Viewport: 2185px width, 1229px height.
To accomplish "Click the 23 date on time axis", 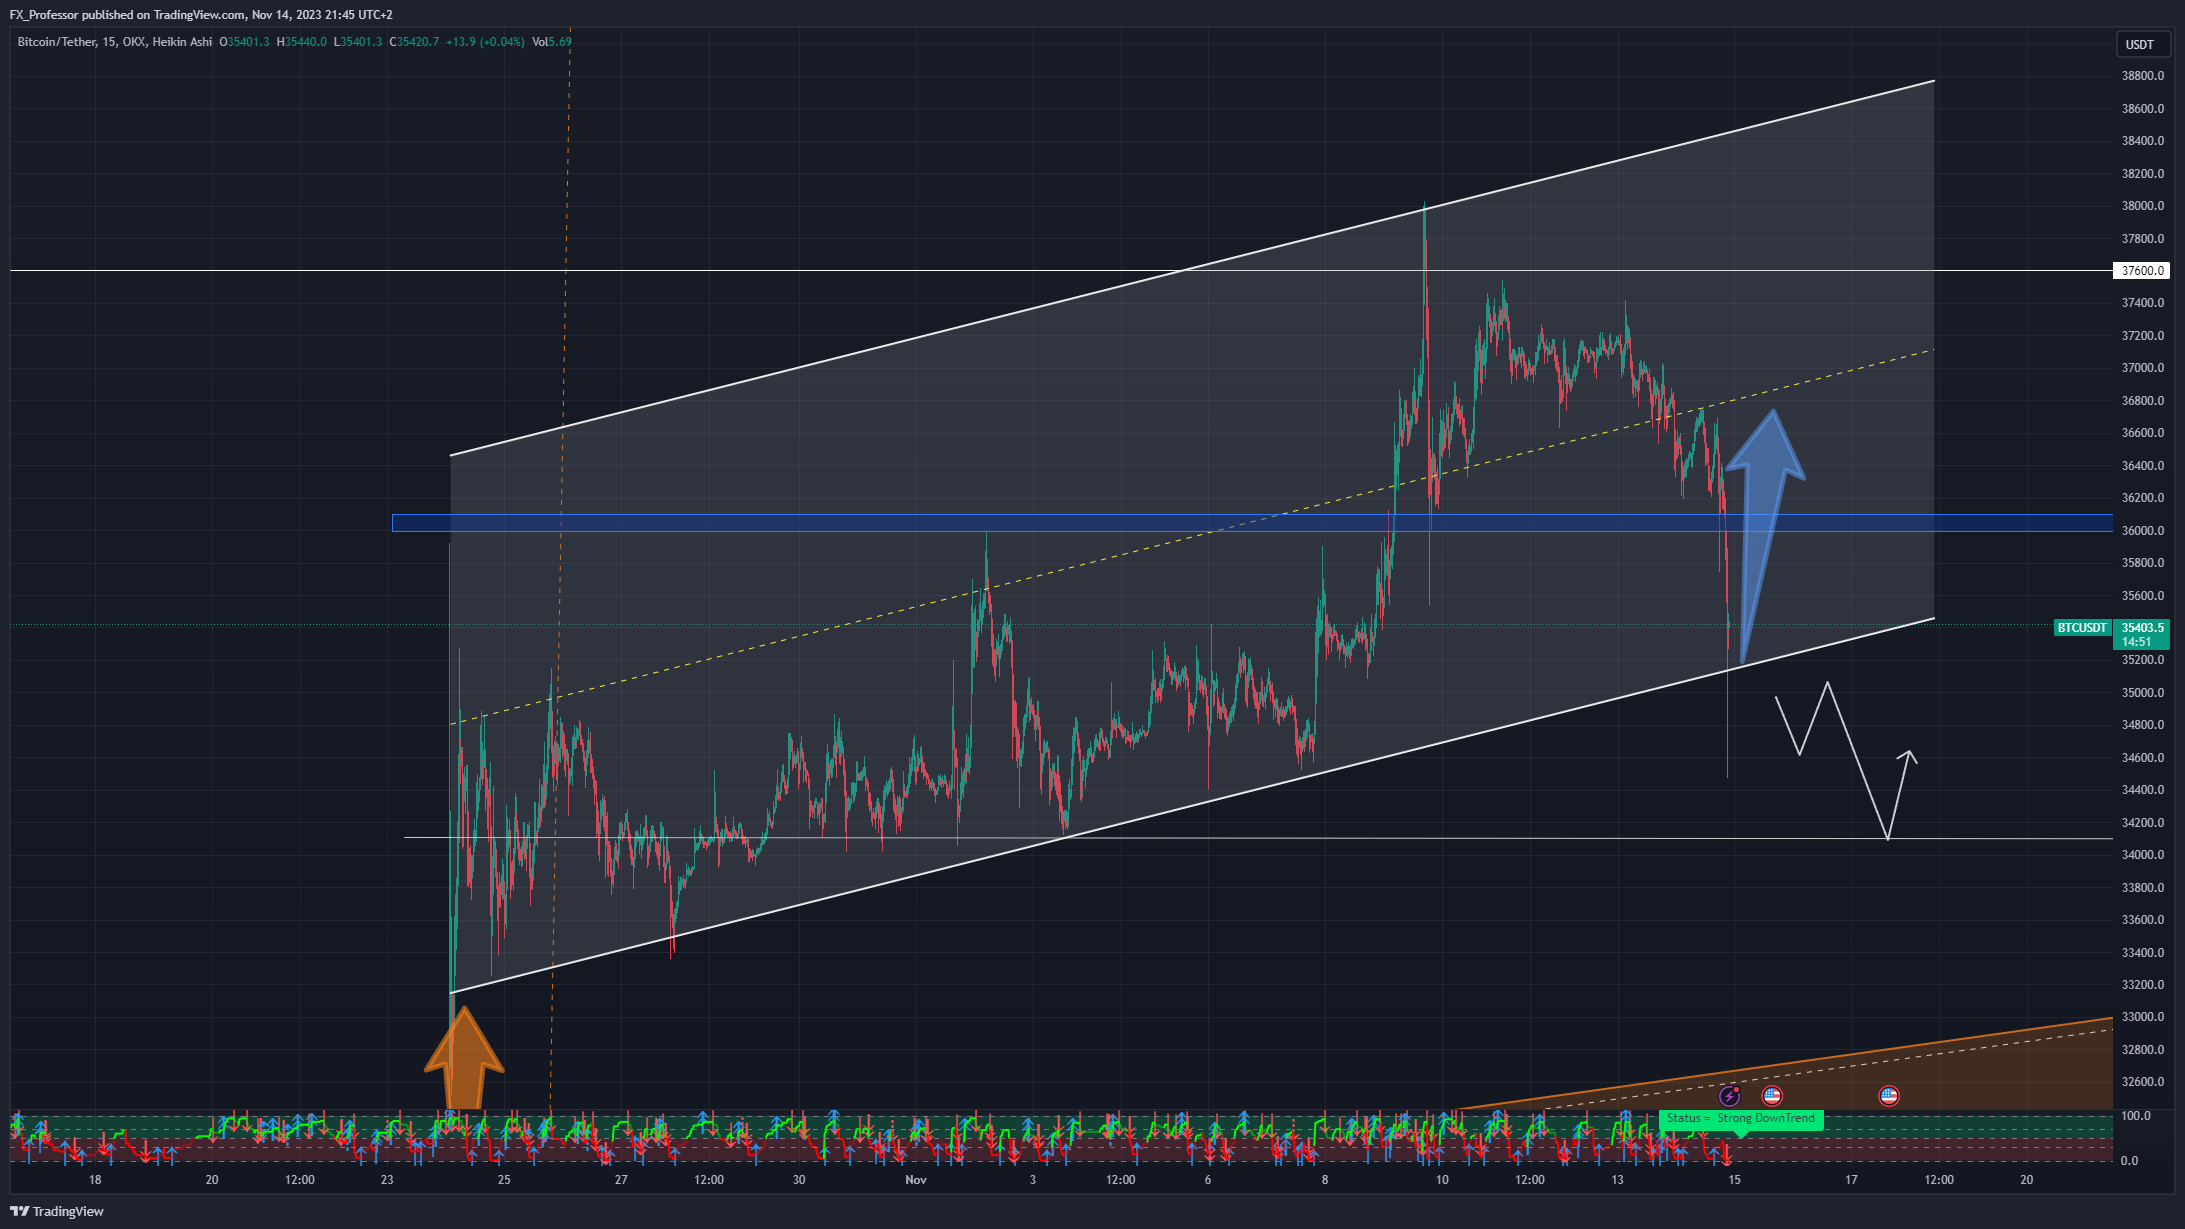I will point(387,1180).
